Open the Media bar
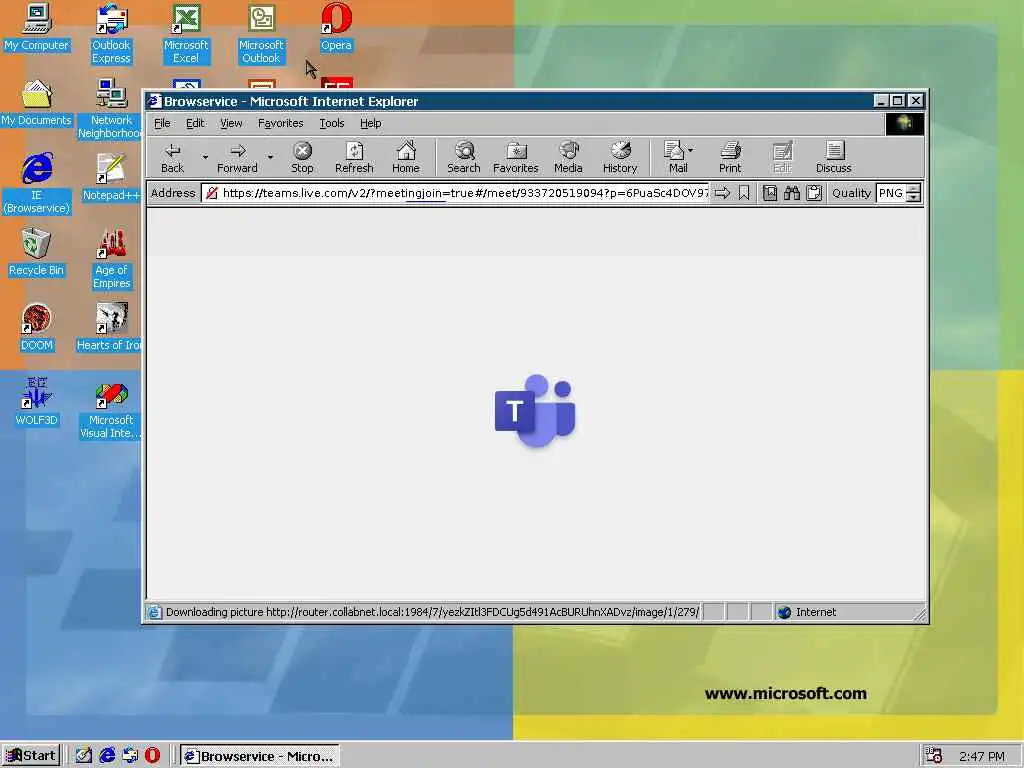1024x768 pixels. [x=568, y=157]
